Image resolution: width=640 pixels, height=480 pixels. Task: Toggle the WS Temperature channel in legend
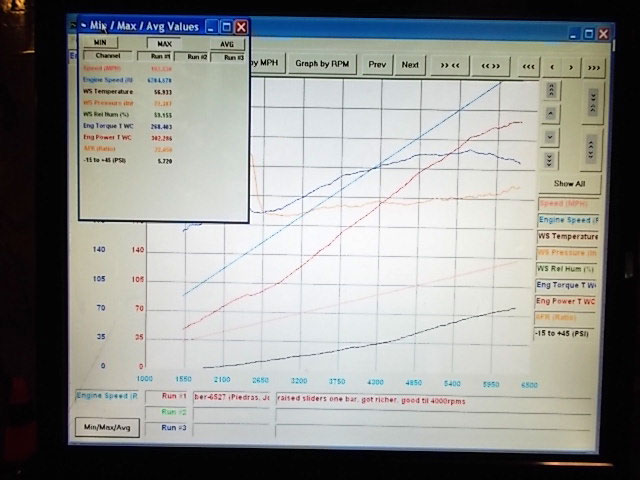coord(568,237)
